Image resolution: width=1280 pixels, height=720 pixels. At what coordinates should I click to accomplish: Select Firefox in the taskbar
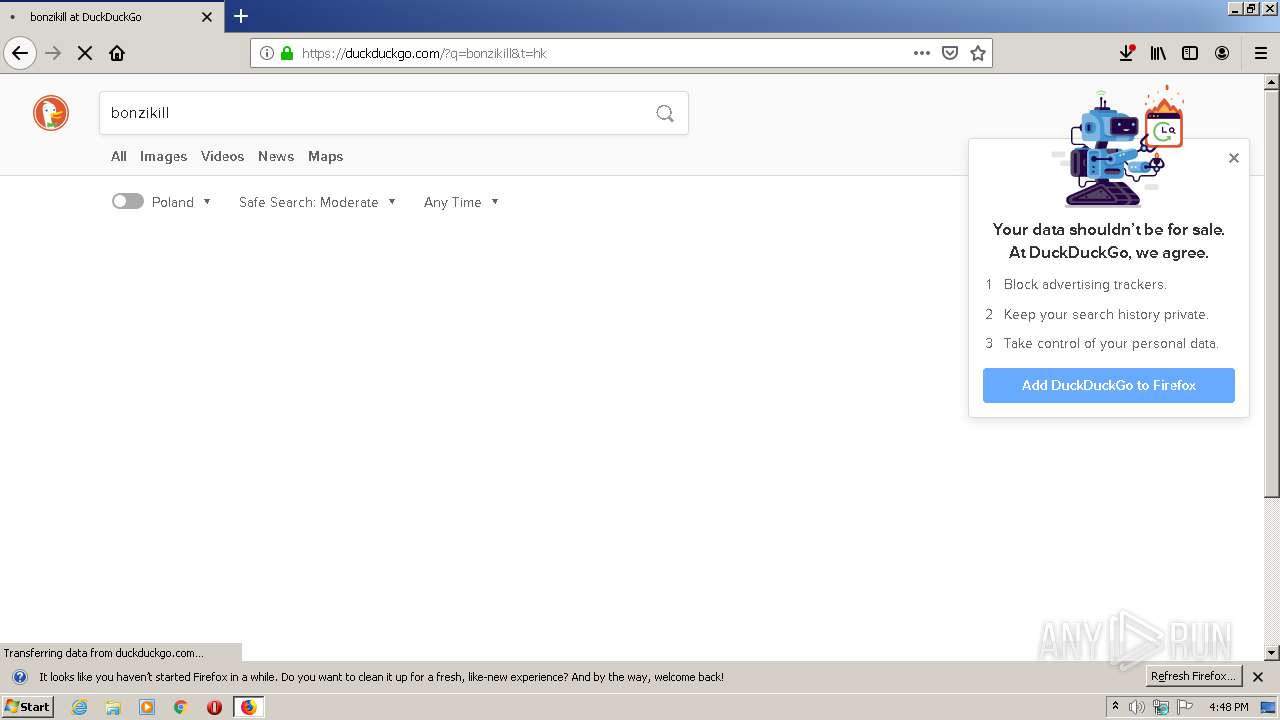click(x=248, y=707)
